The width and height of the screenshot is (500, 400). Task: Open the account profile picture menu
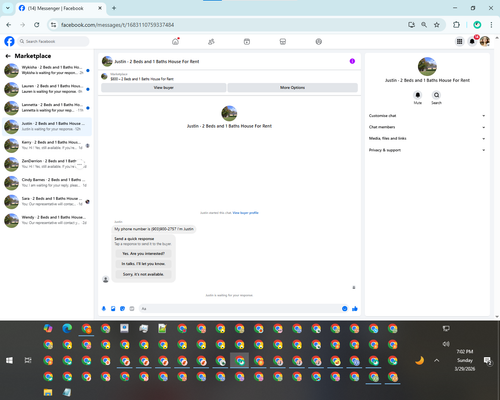tap(485, 41)
